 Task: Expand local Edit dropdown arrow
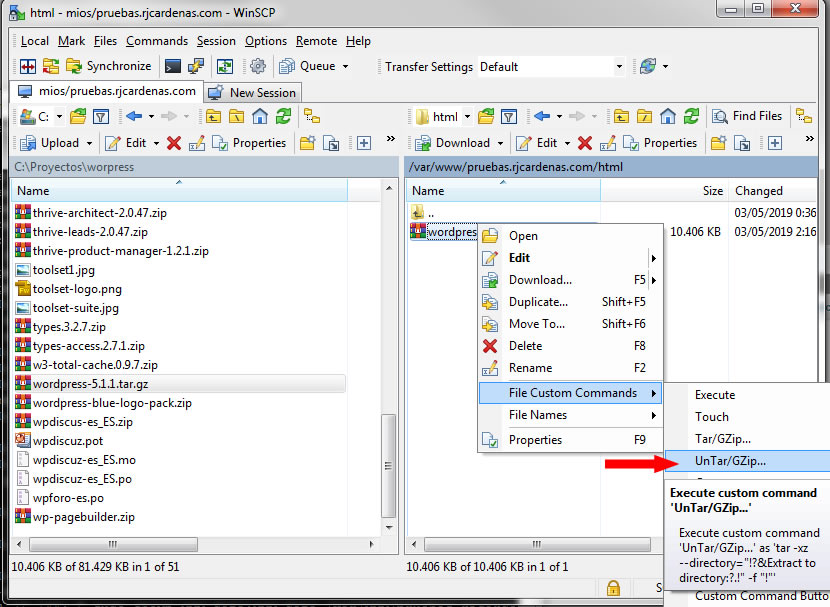pyautogui.click(x=156, y=143)
